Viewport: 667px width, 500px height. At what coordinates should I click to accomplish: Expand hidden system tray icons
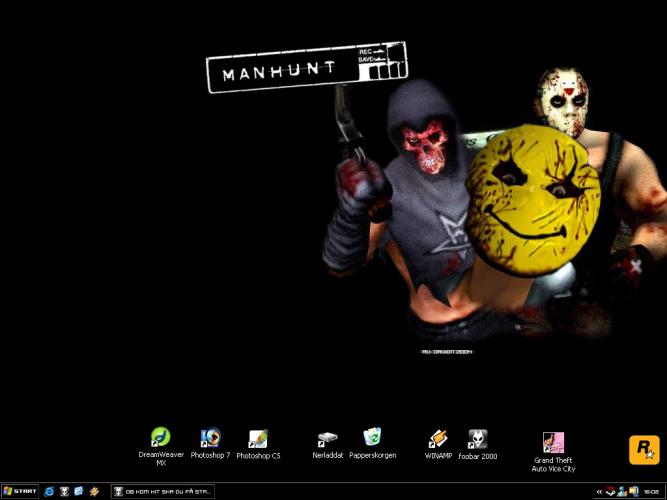pos(598,491)
